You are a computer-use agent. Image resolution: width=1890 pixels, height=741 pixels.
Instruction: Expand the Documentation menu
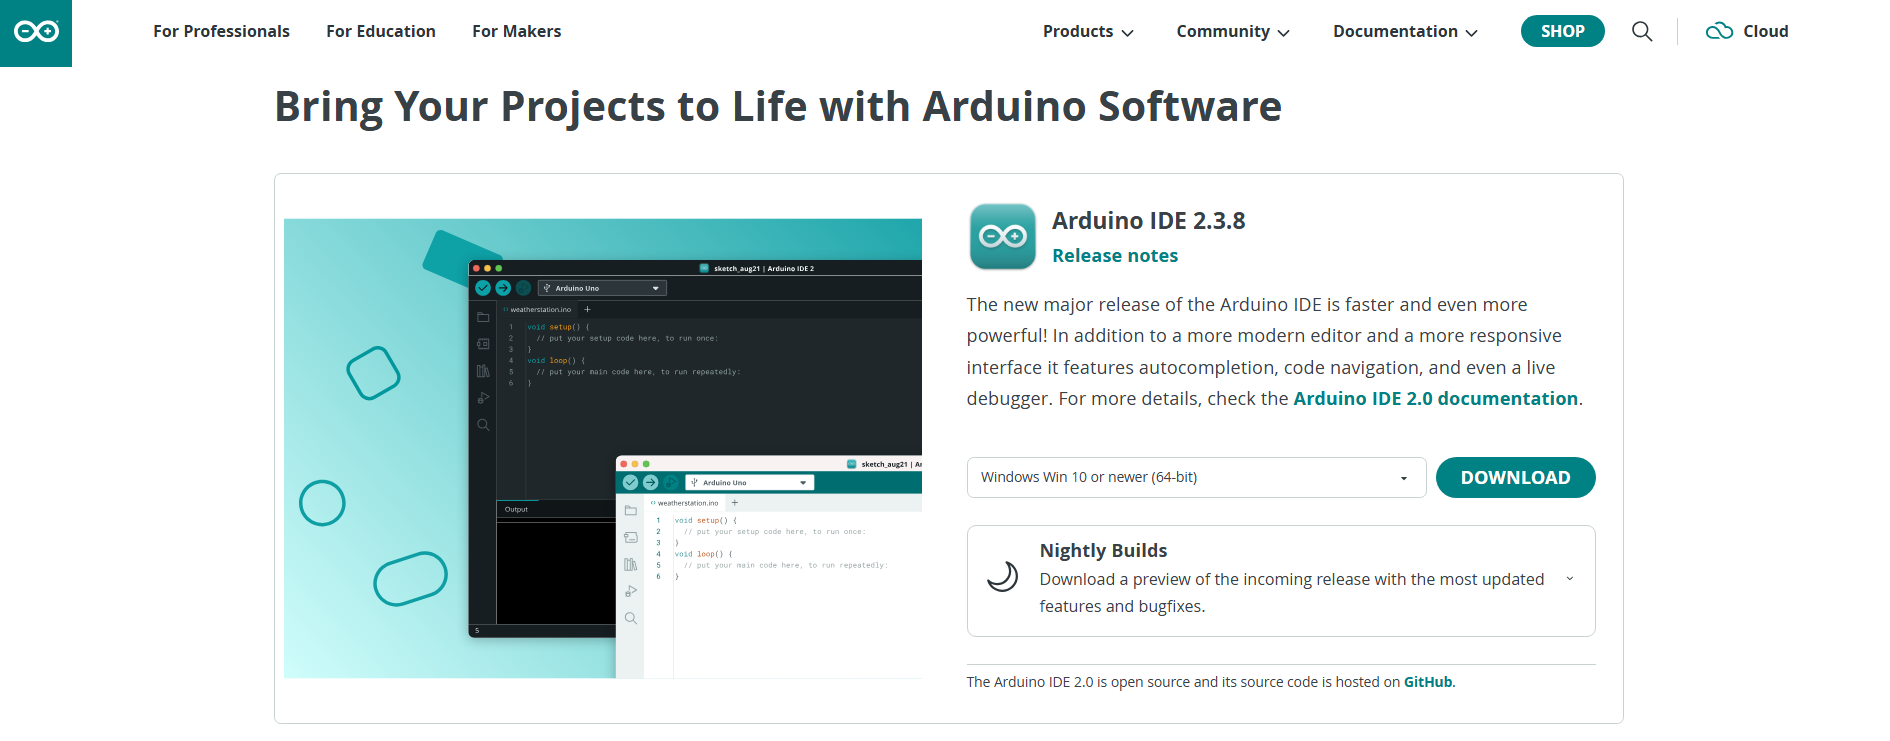(1405, 31)
